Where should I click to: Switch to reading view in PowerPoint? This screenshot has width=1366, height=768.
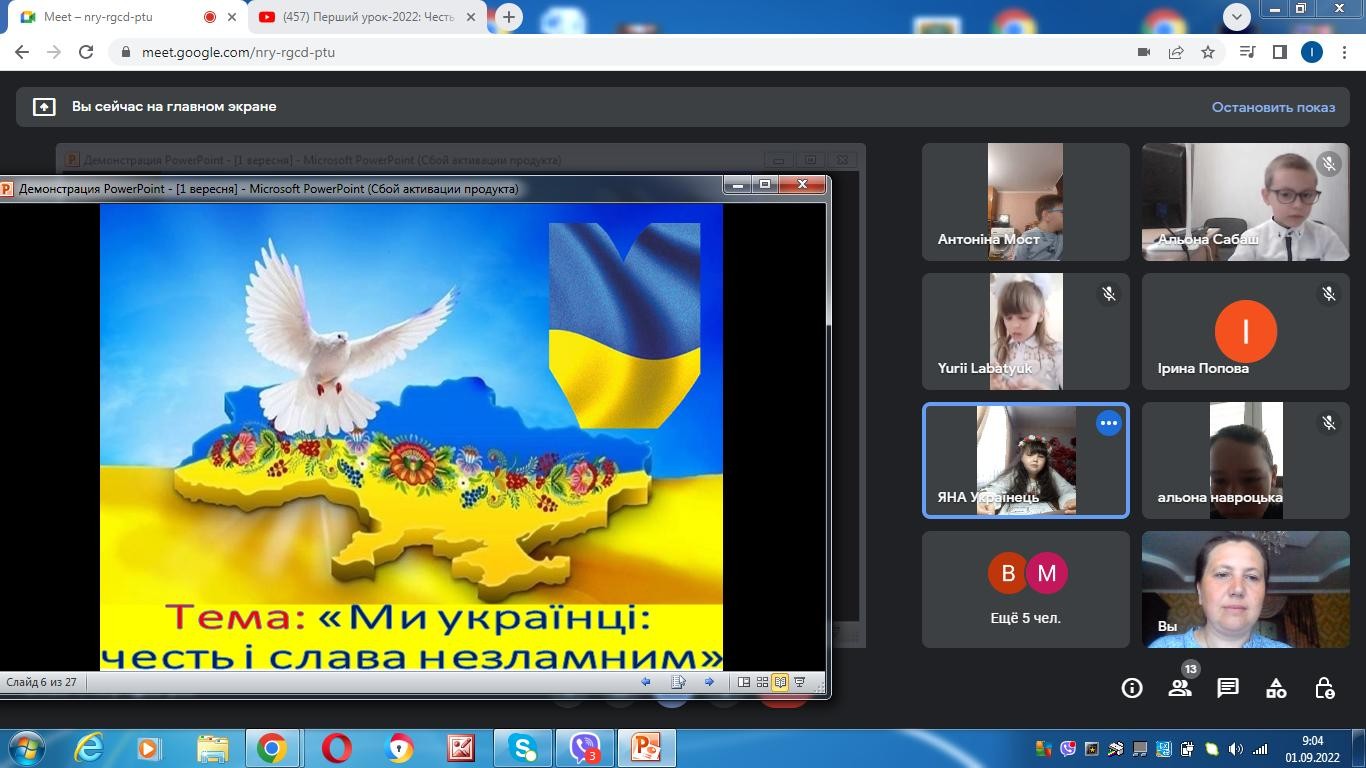(x=780, y=682)
